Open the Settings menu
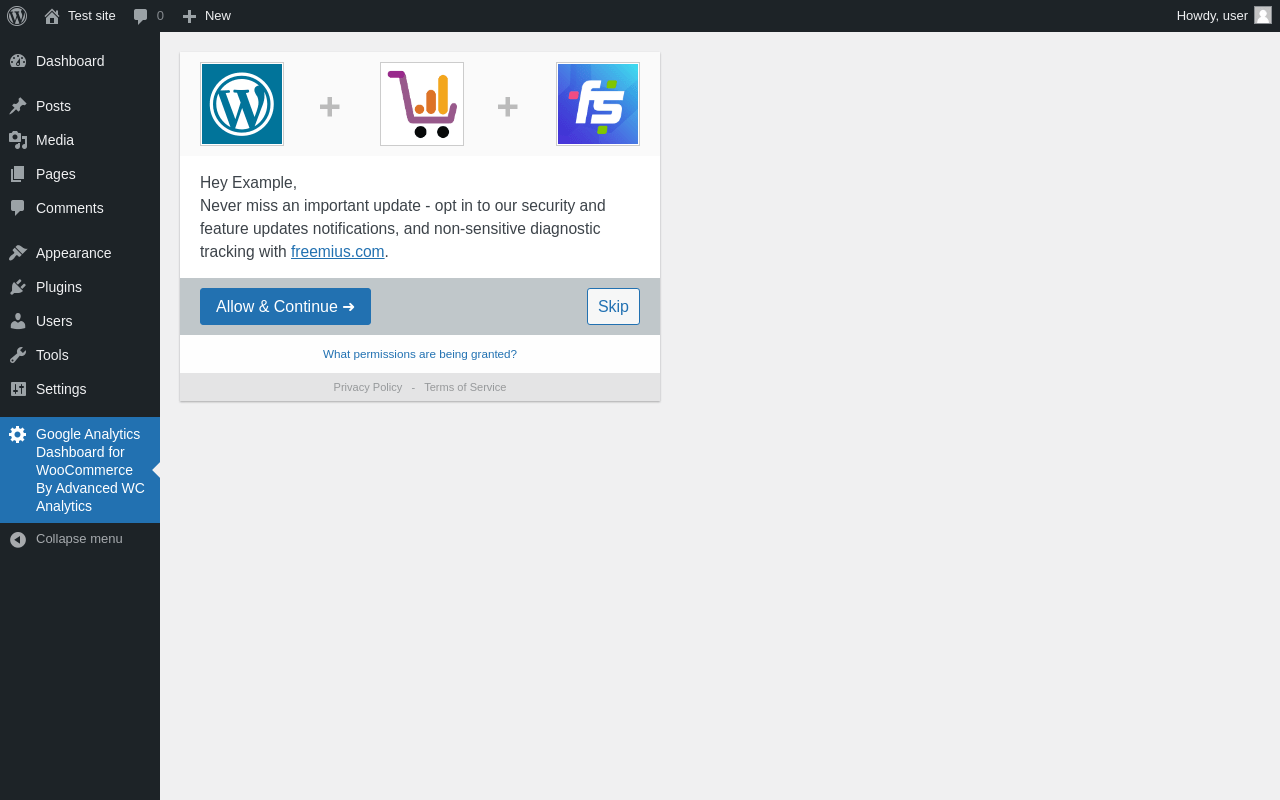Screen dimensions: 1280x800 pos(80,389)
